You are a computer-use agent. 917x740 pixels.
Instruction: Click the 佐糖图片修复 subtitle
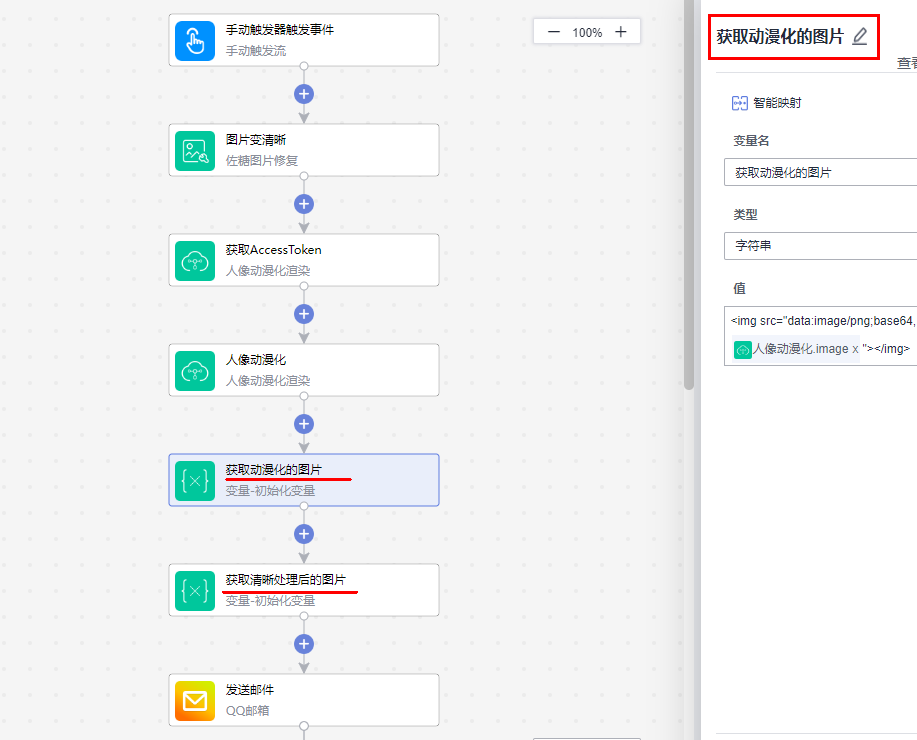click(262, 160)
